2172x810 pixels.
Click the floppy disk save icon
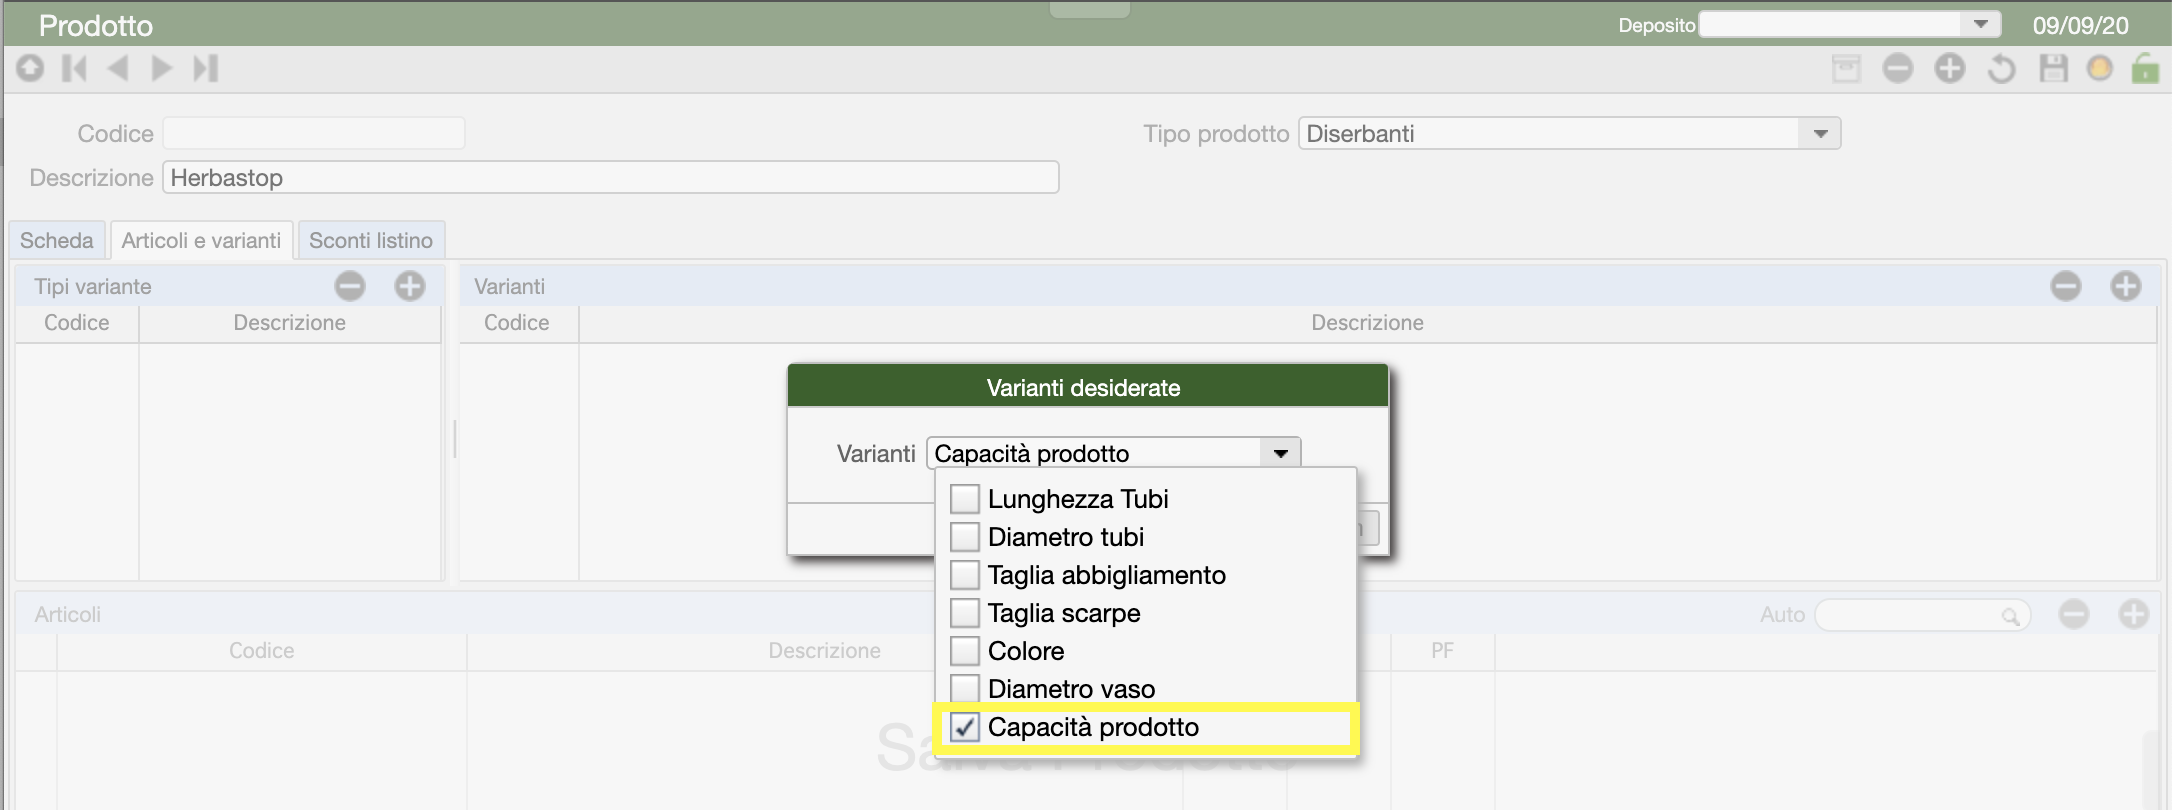point(2053,68)
